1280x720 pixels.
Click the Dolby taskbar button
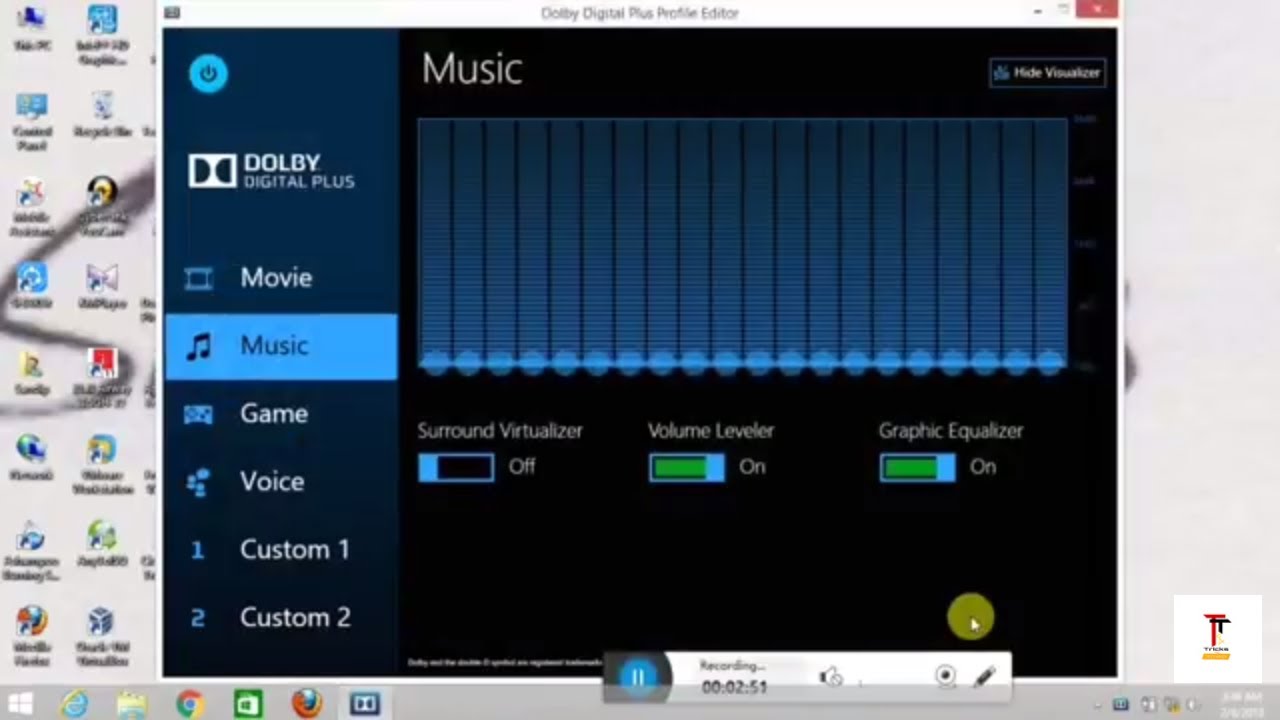364,704
